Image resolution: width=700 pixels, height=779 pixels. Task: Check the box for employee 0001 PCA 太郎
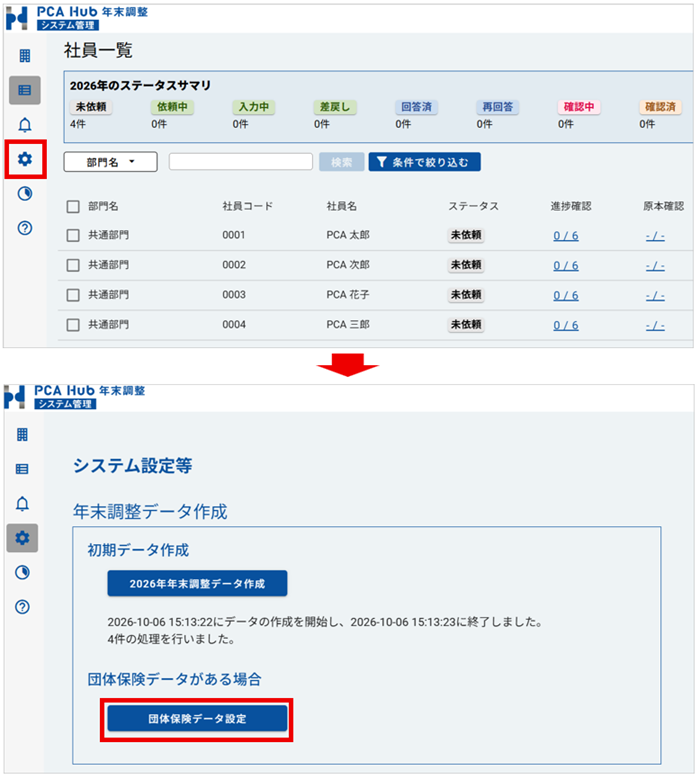pos(73,235)
